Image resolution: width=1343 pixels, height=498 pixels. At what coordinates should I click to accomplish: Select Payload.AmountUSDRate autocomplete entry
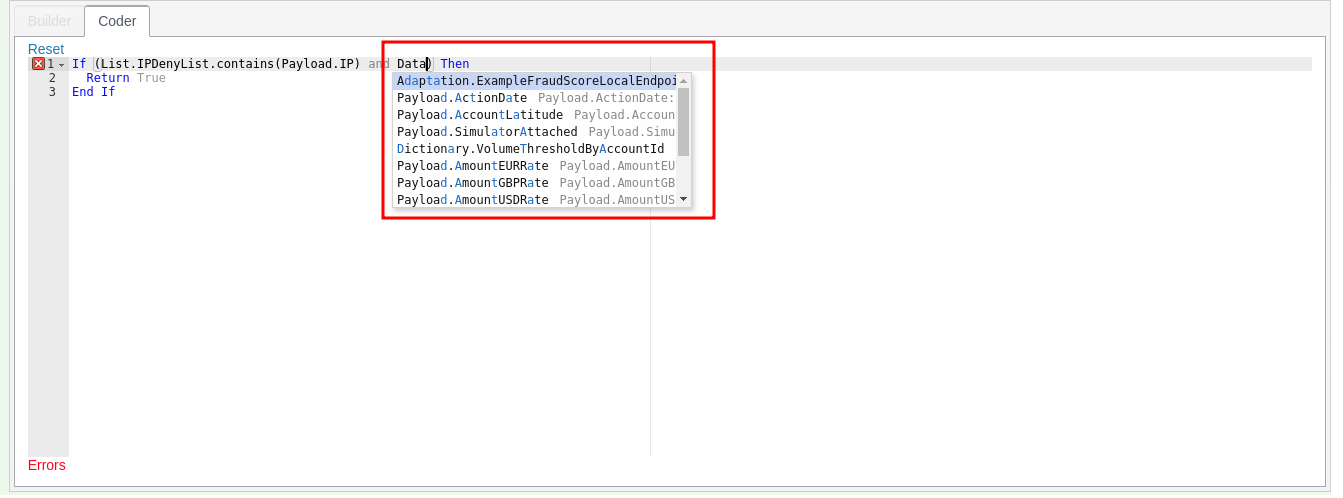(x=535, y=200)
